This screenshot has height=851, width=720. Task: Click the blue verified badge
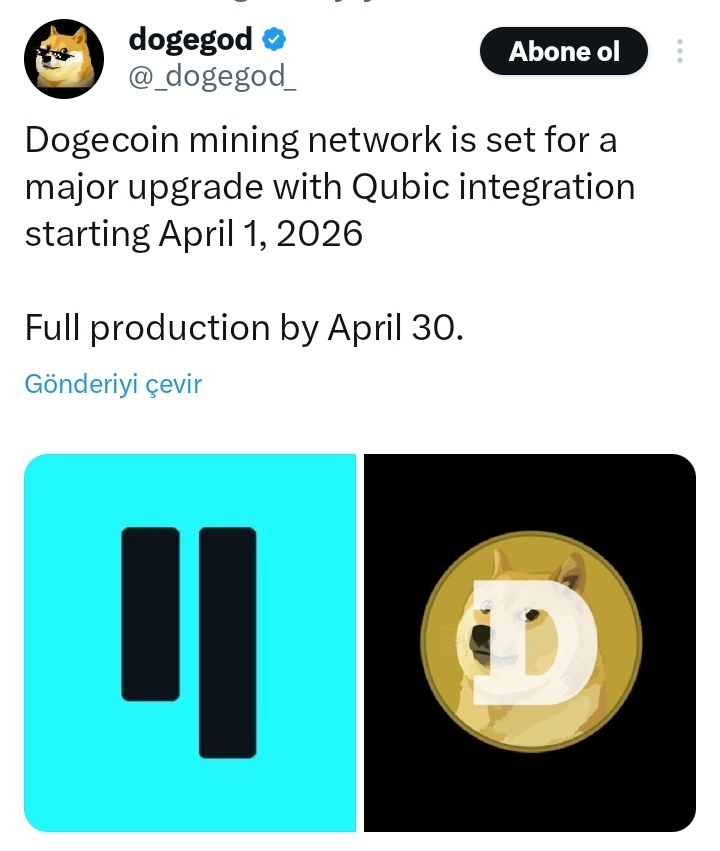click(x=274, y=41)
